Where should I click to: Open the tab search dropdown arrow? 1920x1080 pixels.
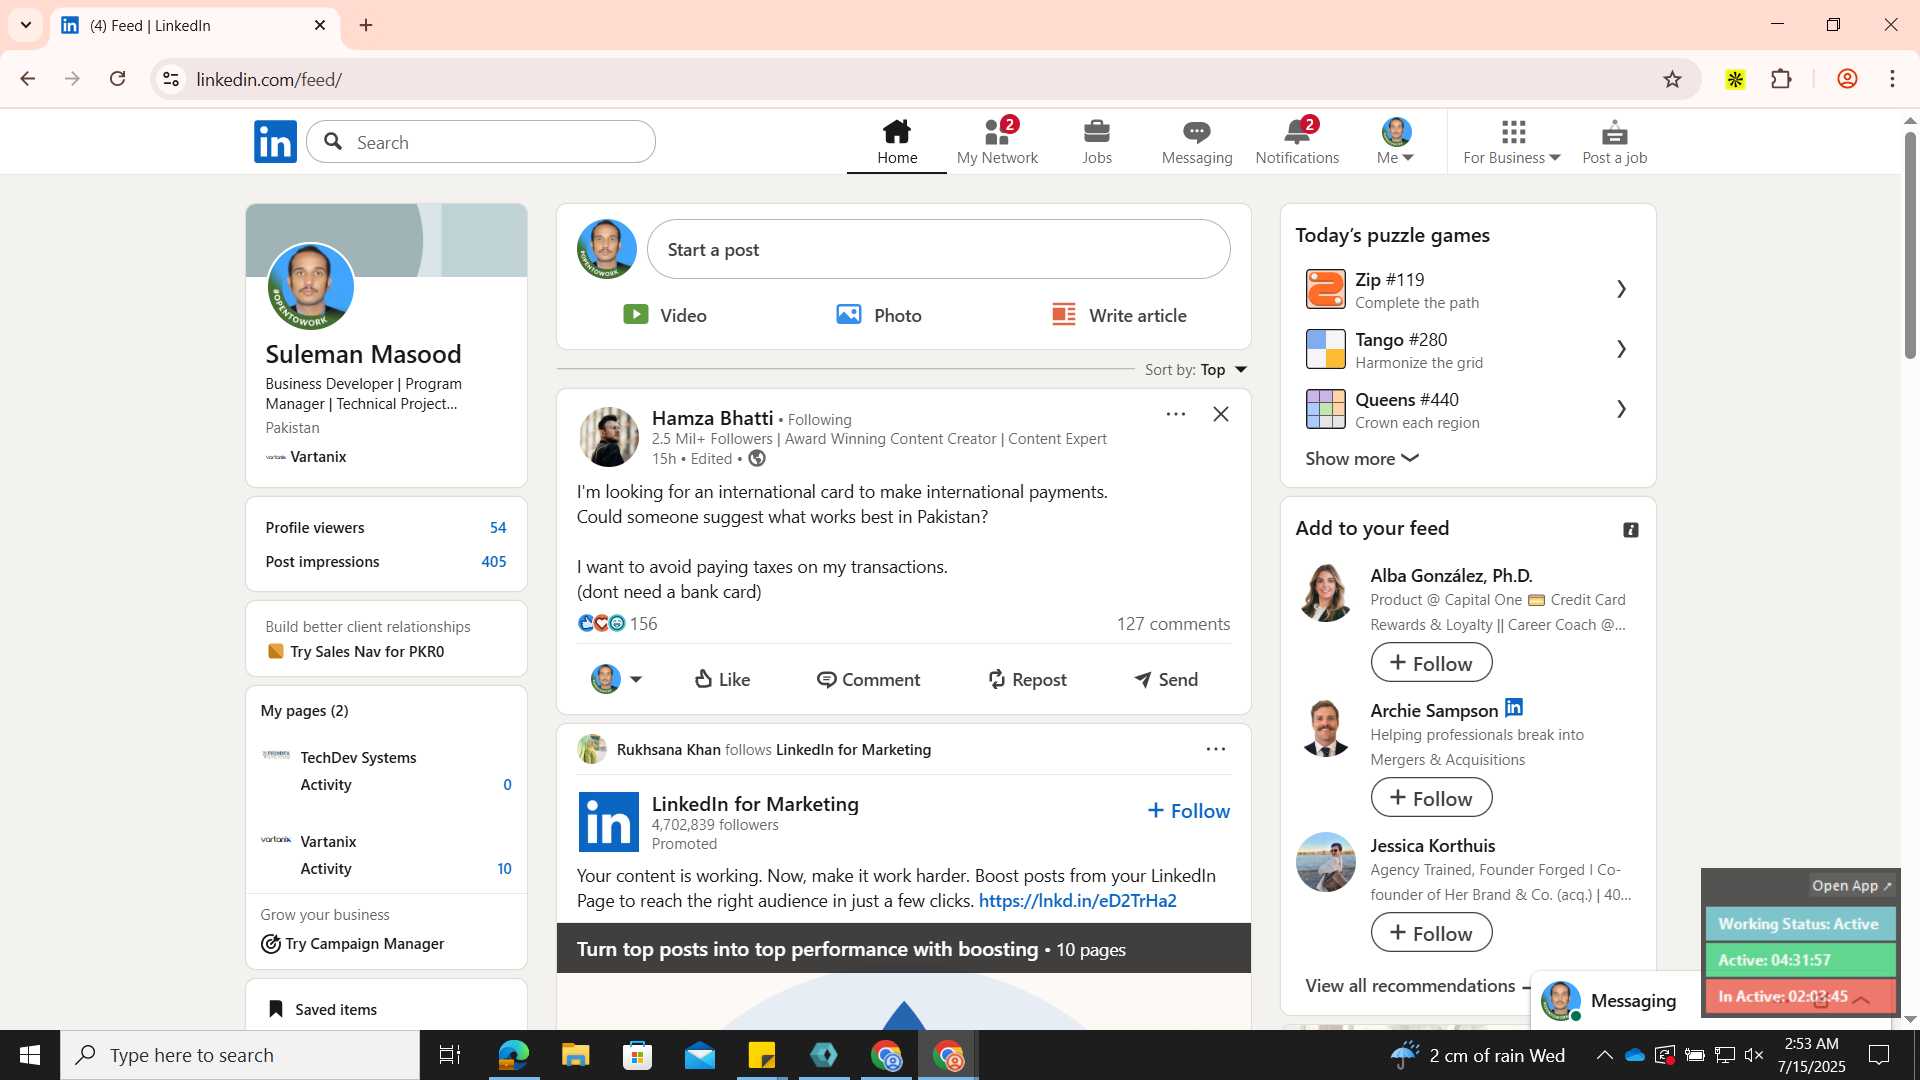pyautogui.click(x=26, y=25)
